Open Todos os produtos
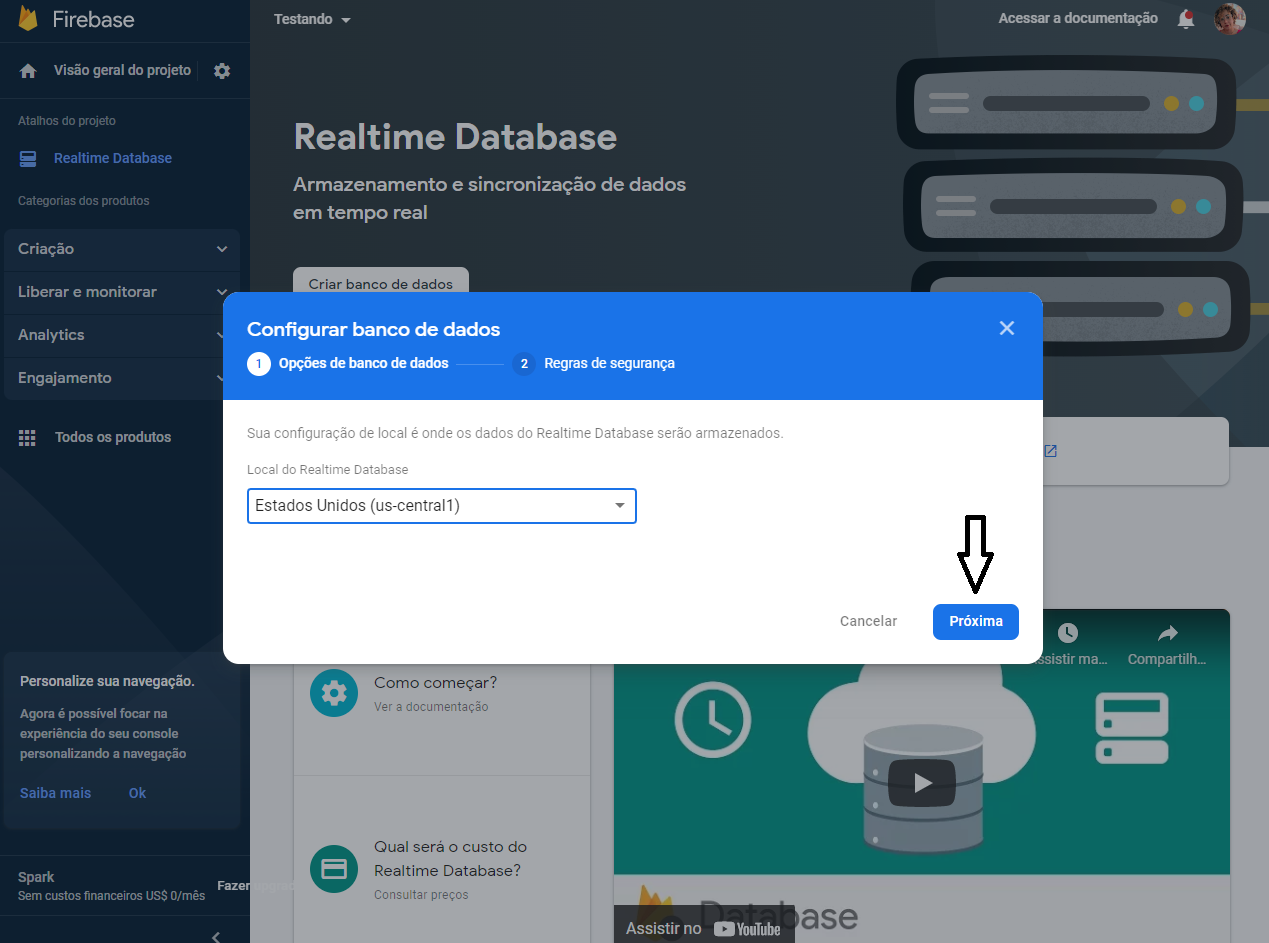The image size is (1269, 943). click(113, 437)
